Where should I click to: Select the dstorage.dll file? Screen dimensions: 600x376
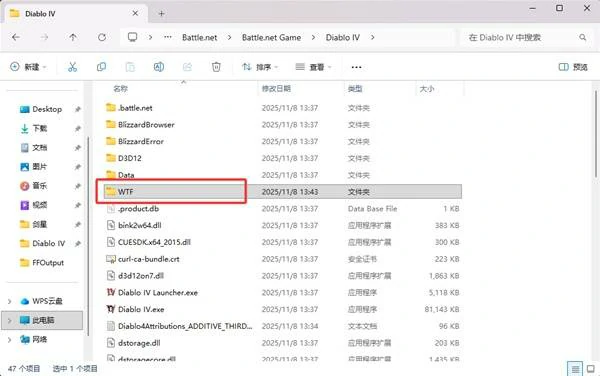(x=283, y=343)
